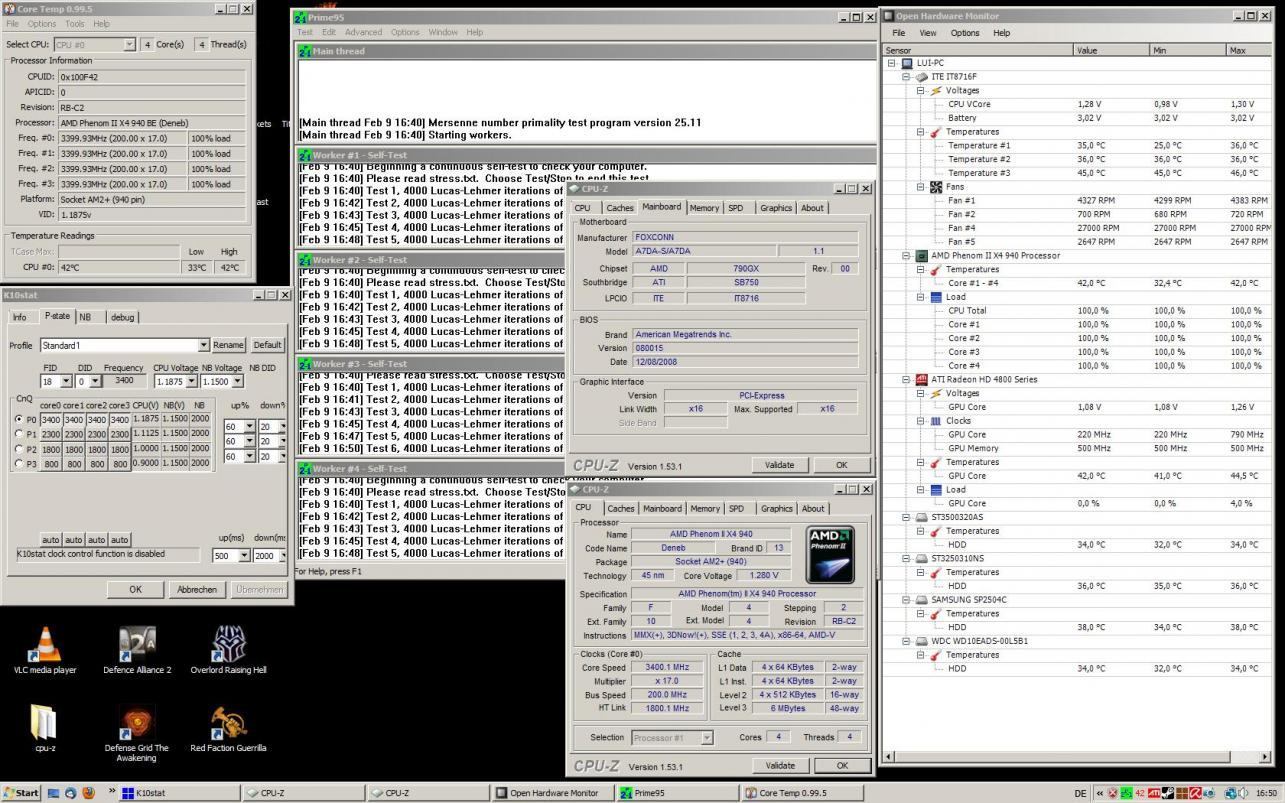The height and width of the screenshot is (803, 1285).
Task: Open the FID dropdown in K10stat
Action: coord(66,381)
